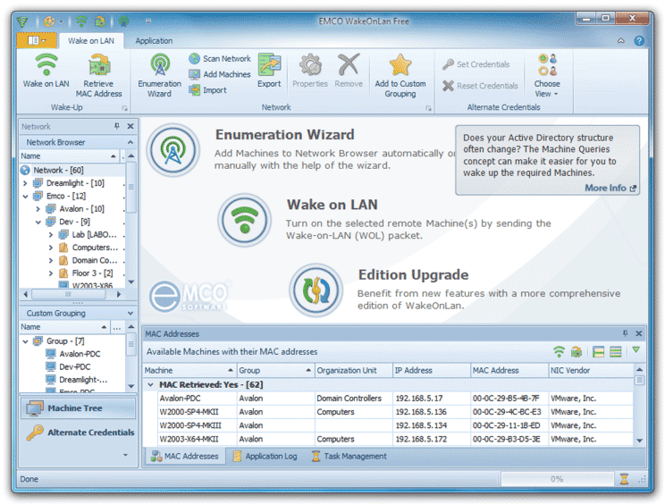Expand the Dreamlight - [10] node
This screenshot has width=665, height=504.
pos(25,183)
